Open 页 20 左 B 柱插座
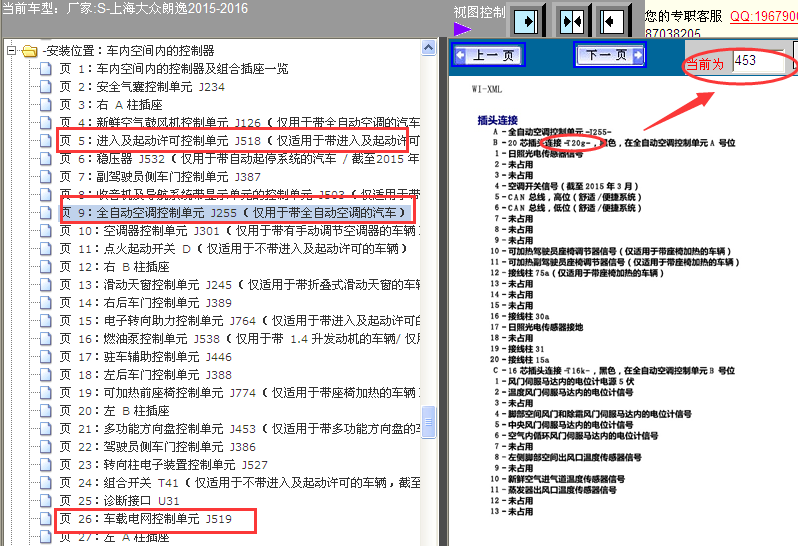This screenshot has height=546, width=798. (x=115, y=411)
